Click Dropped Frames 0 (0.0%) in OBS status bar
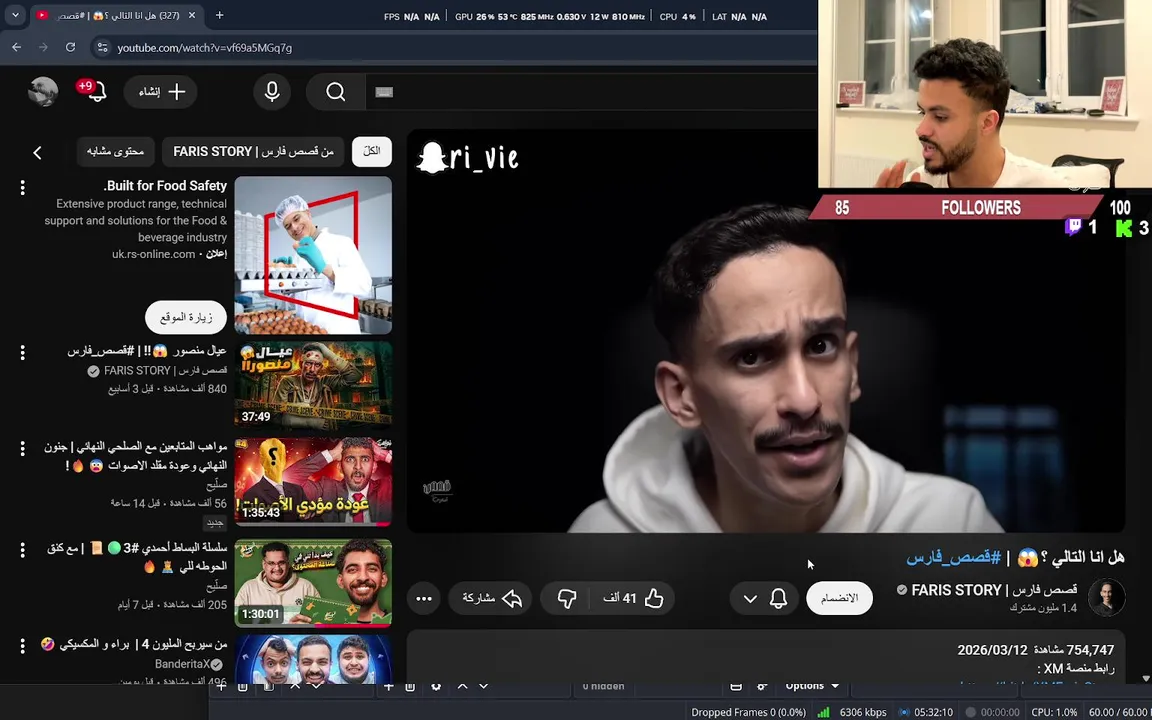 [749, 712]
